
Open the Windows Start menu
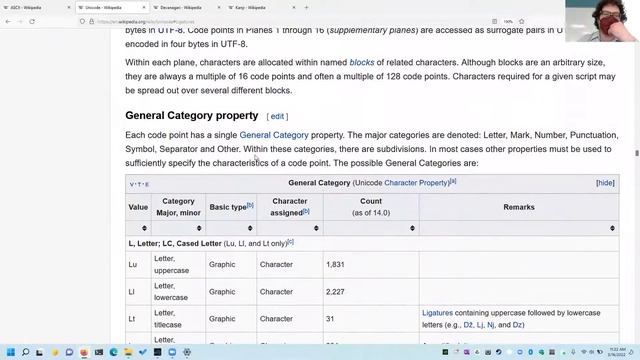click(x=11, y=352)
